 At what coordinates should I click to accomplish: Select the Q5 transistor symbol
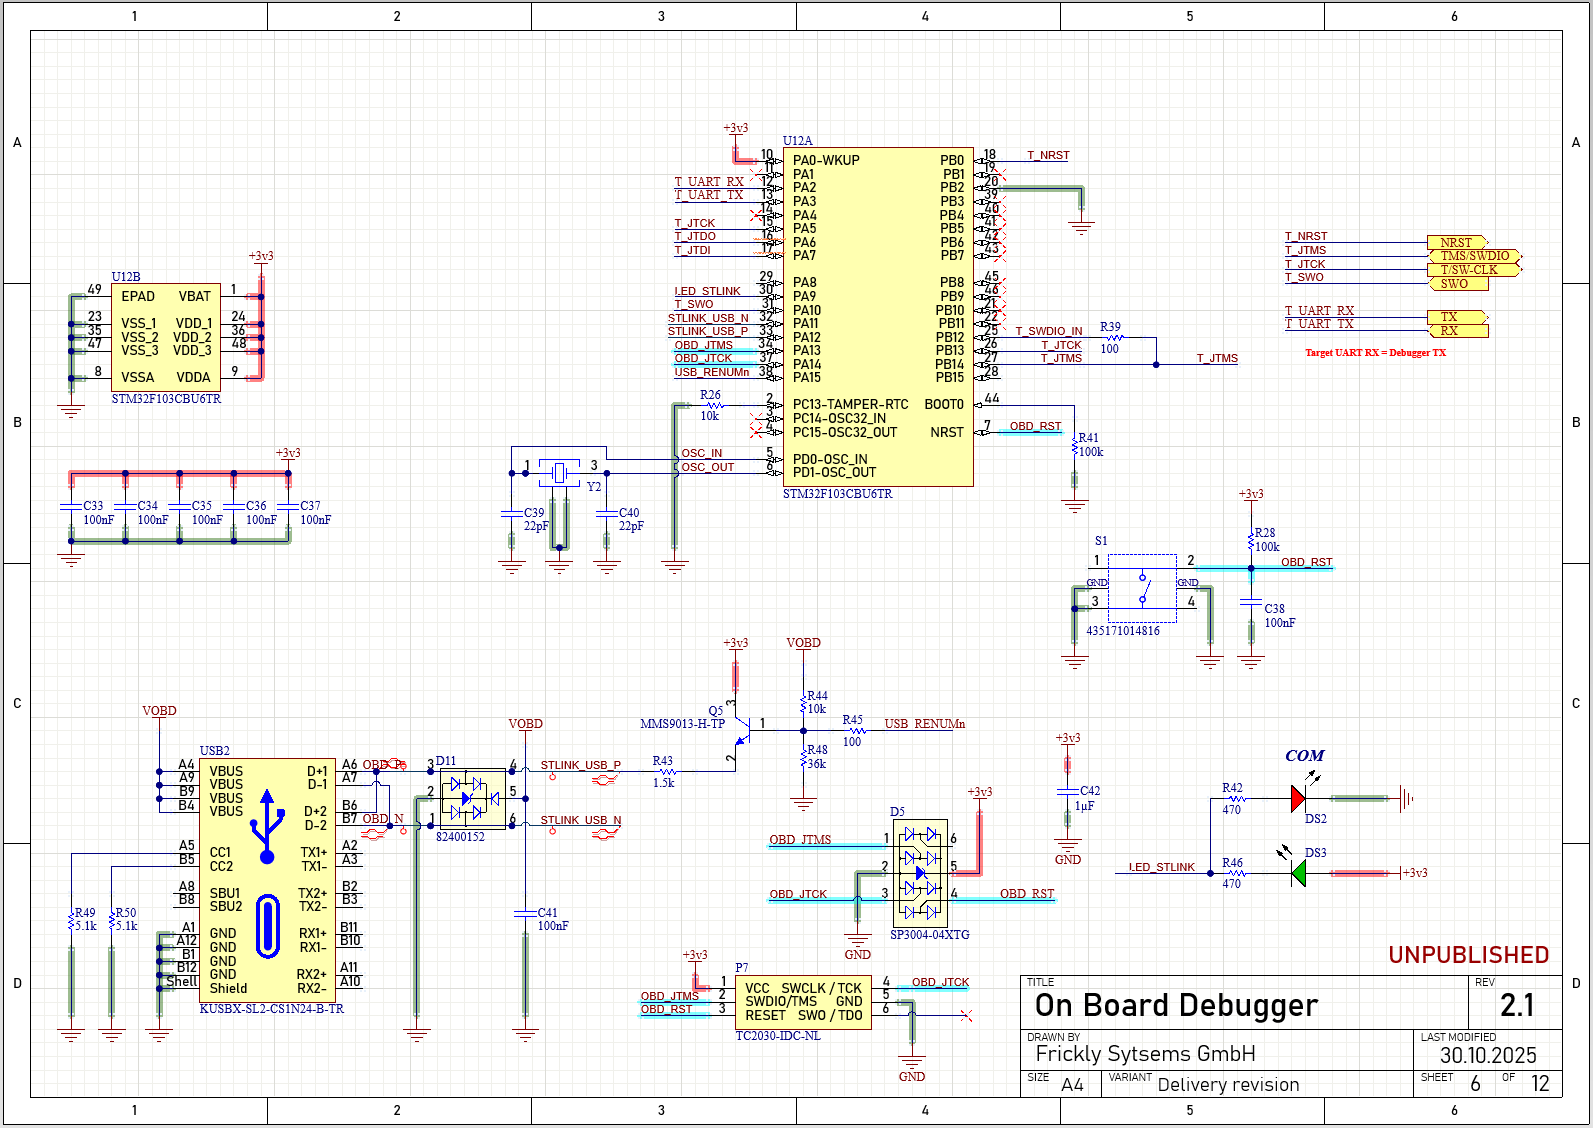tap(740, 732)
